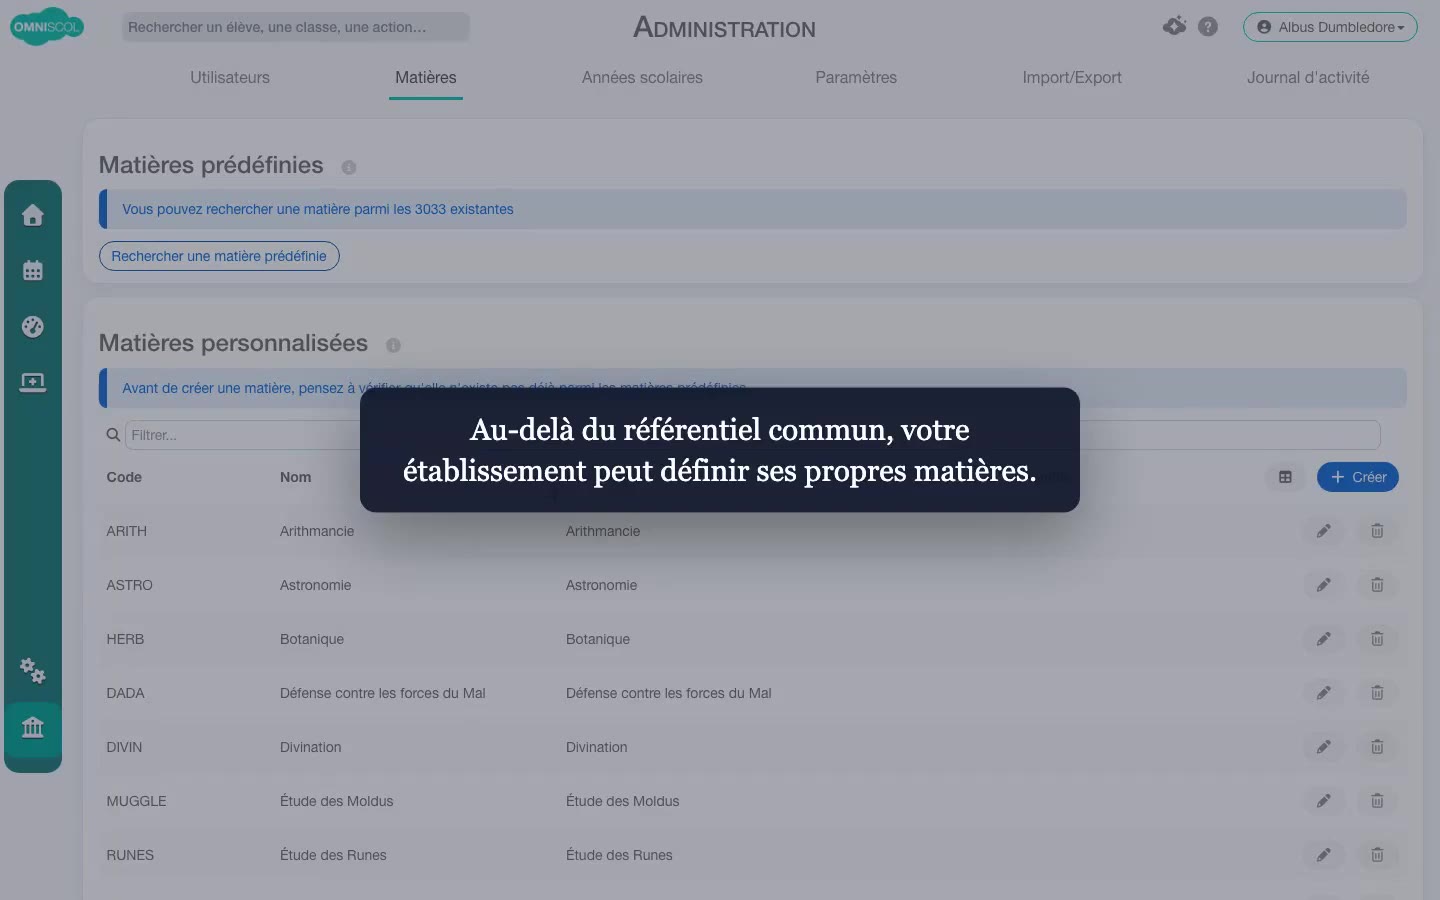This screenshot has width=1440, height=900.
Task: Click the Omniscol logo
Action: pos(47,27)
